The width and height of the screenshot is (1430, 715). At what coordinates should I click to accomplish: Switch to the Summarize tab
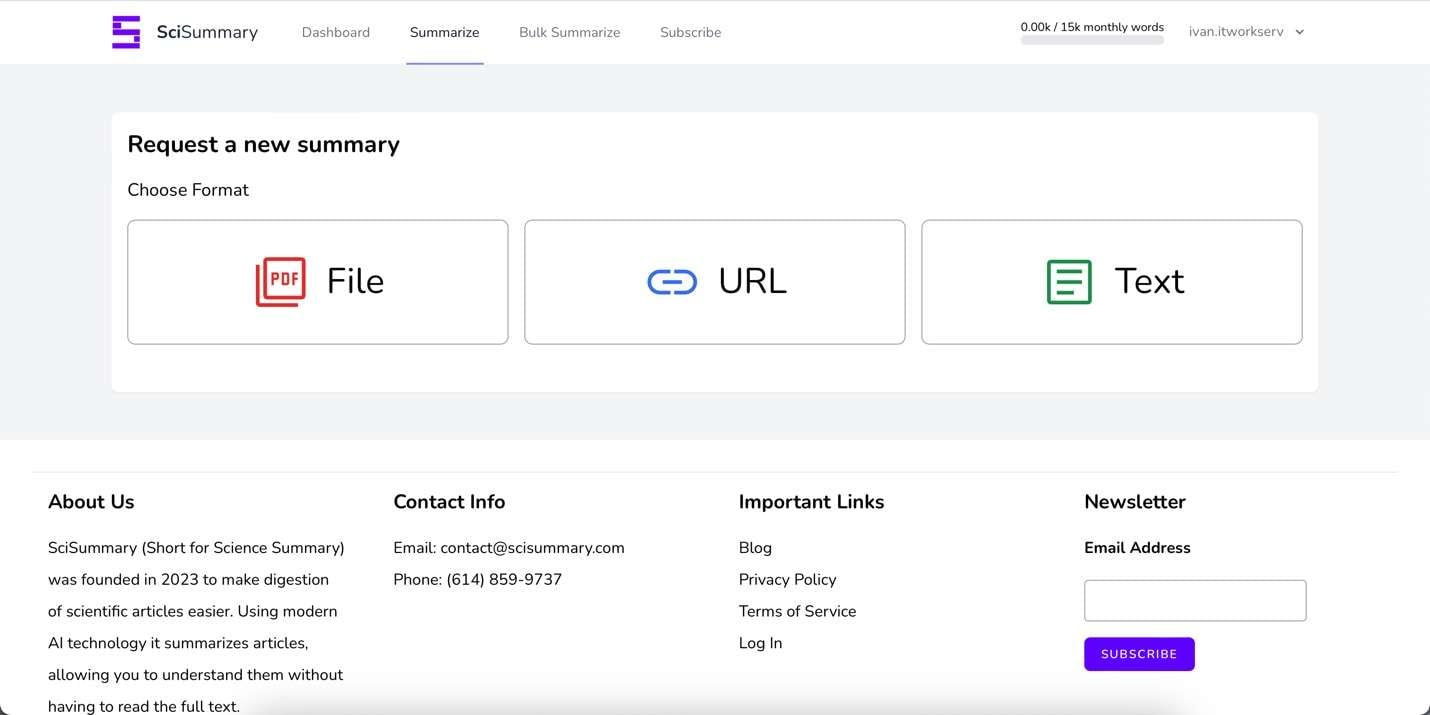(x=444, y=32)
